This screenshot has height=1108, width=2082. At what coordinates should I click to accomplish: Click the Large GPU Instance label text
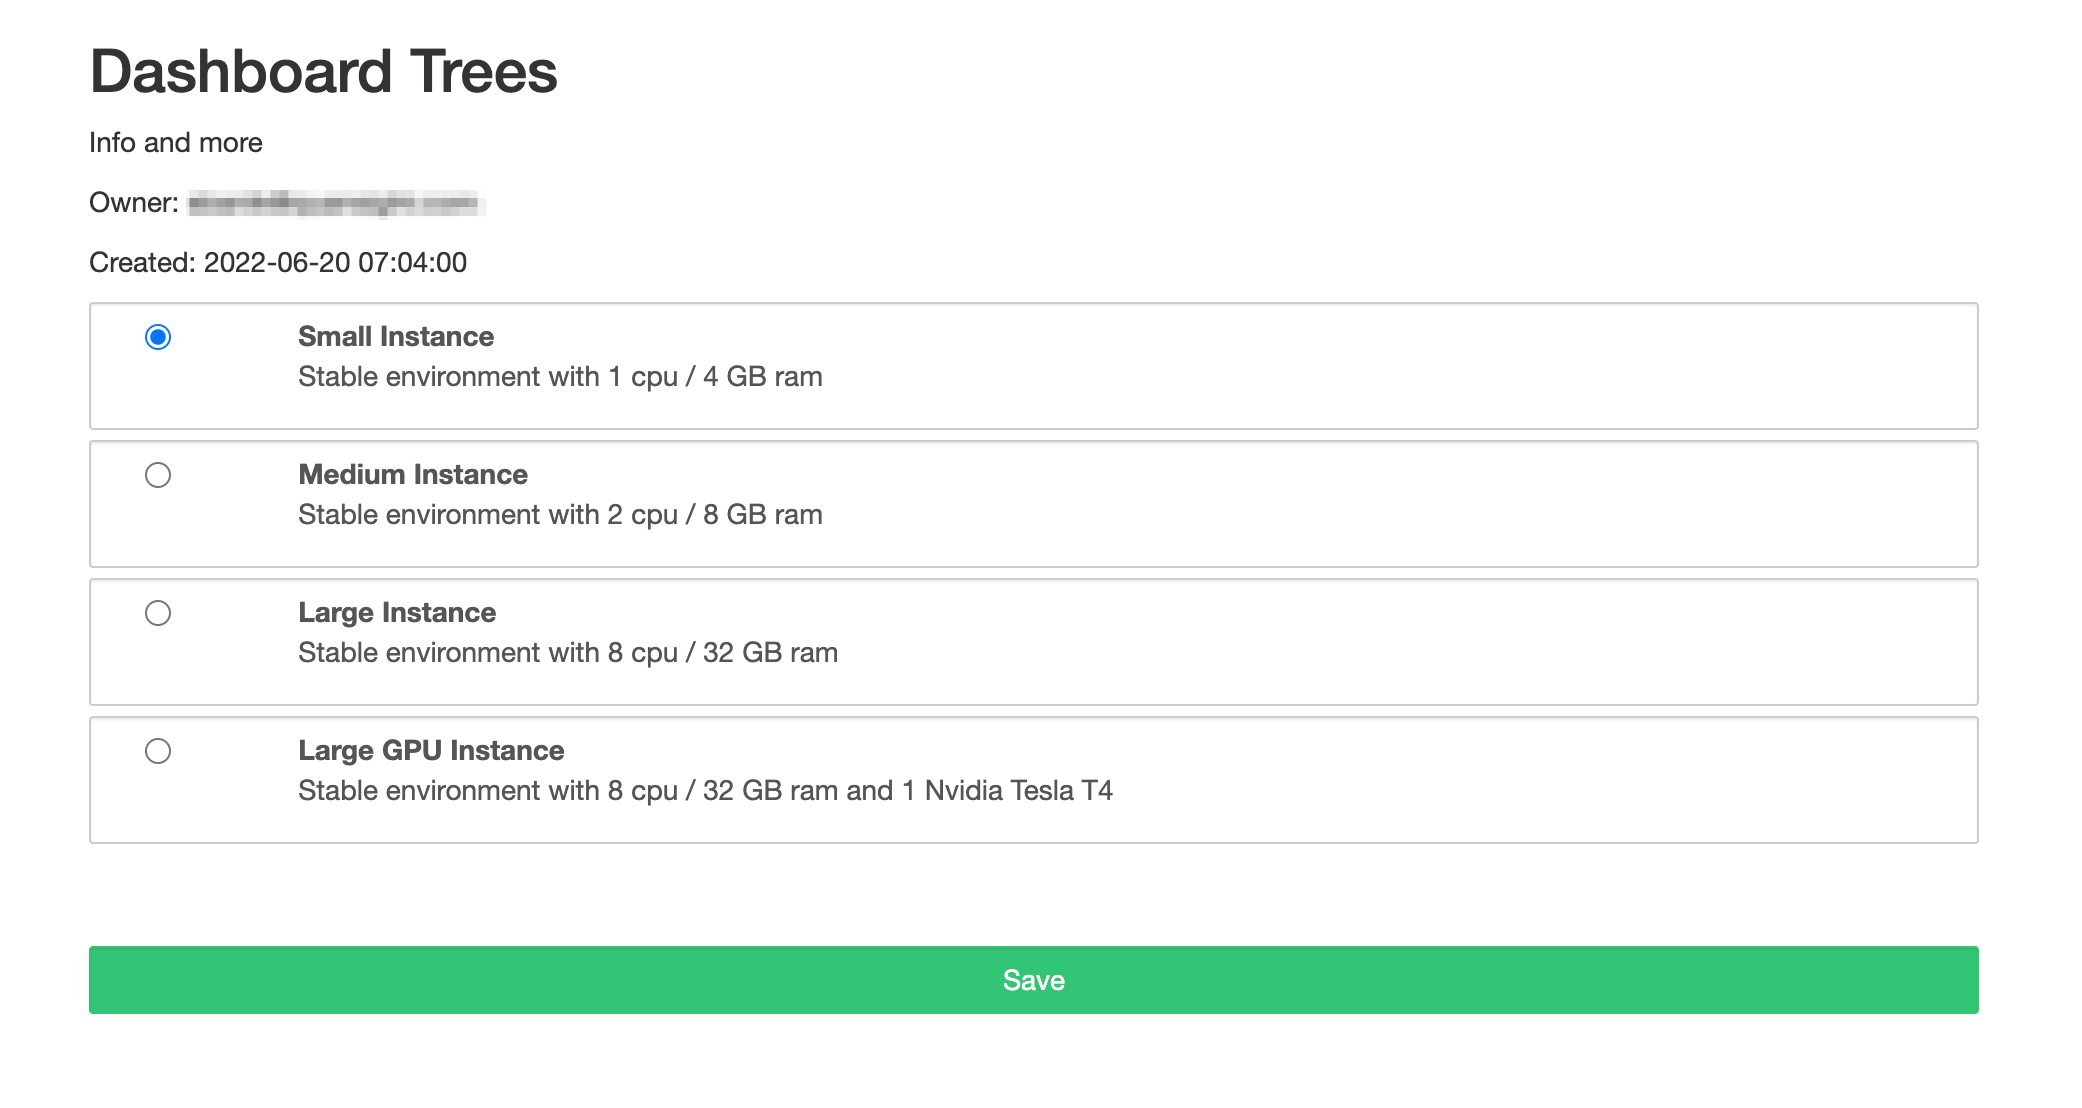point(431,751)
